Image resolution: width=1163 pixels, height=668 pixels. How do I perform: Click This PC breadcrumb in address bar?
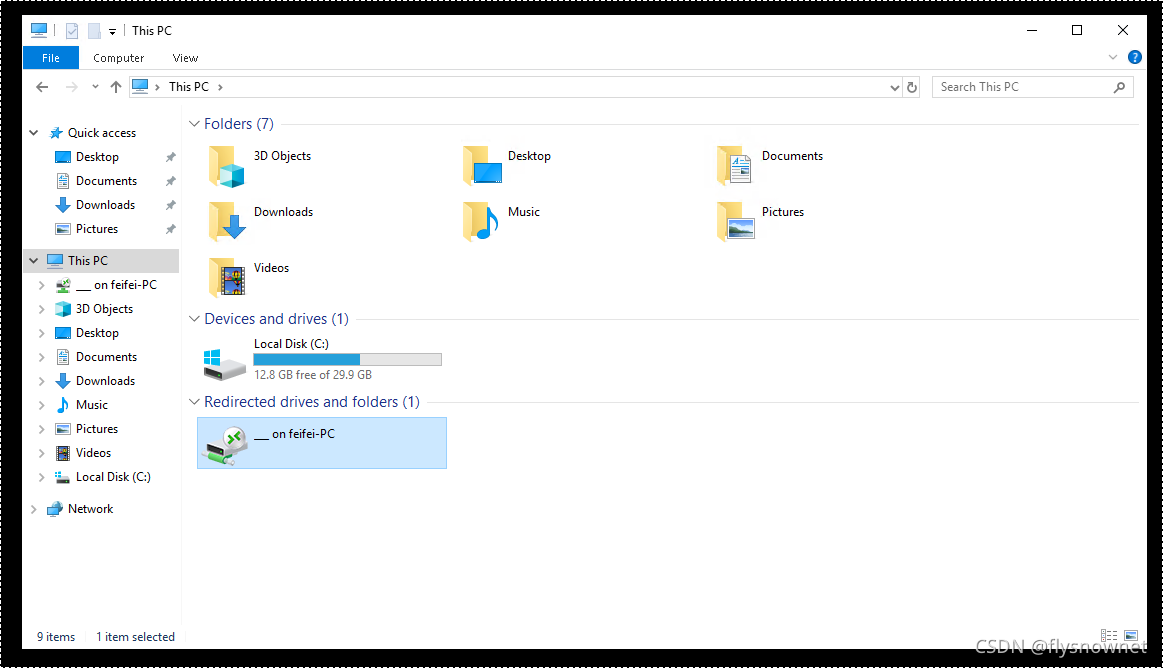coord(189,87)
